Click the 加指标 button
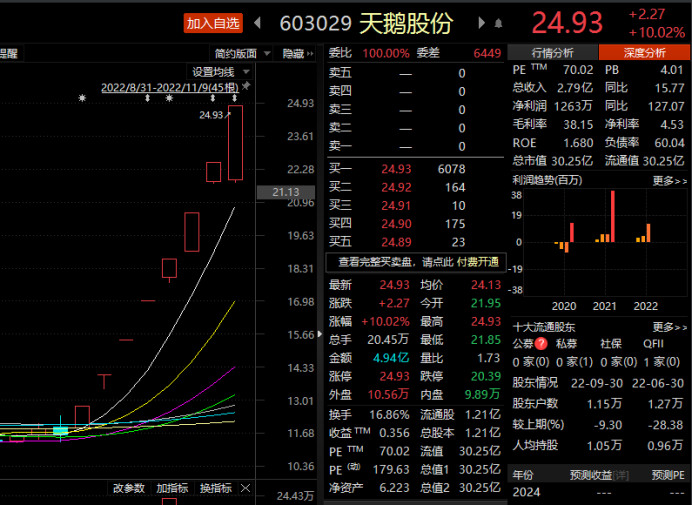The width and height of the screenshot is (692, 505). 172,488
